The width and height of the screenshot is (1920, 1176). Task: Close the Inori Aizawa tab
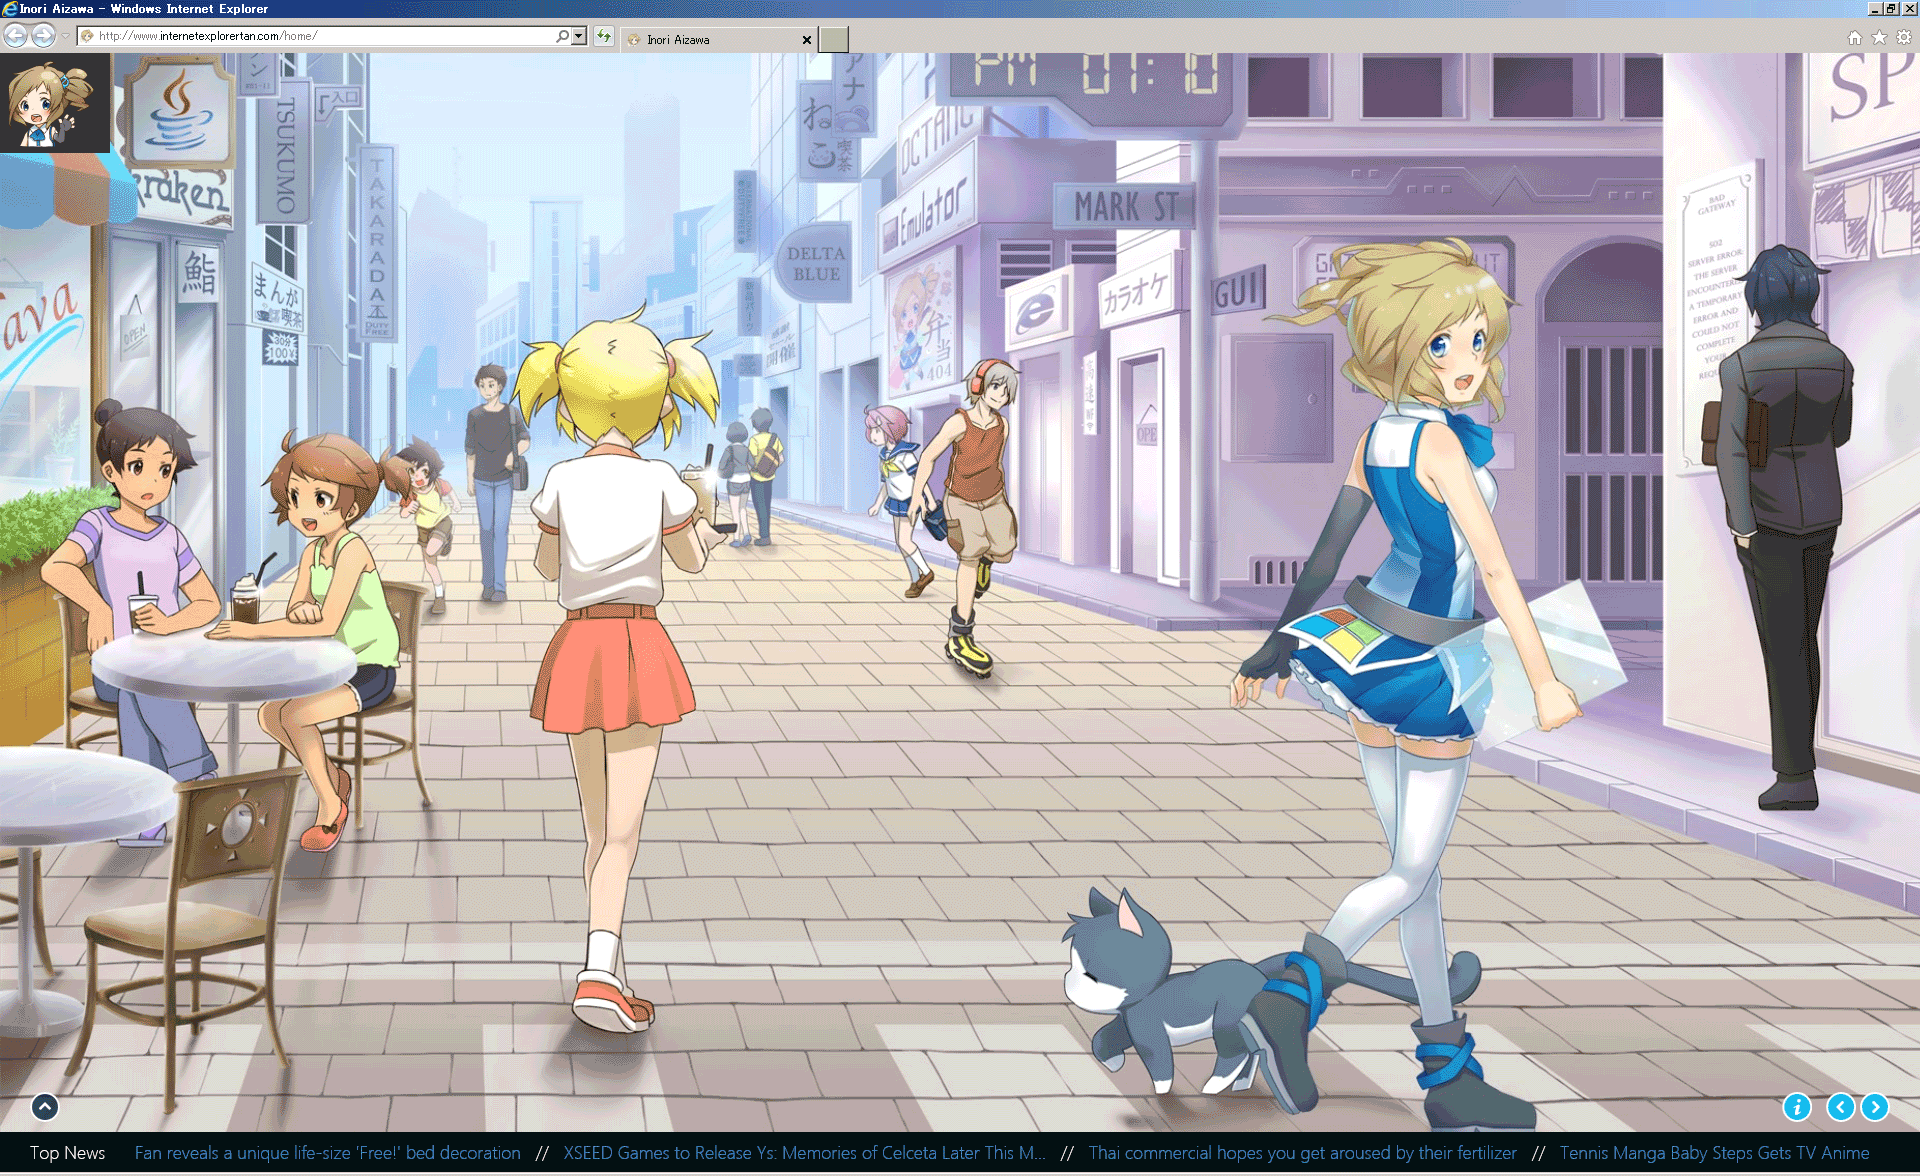point(807,40)
